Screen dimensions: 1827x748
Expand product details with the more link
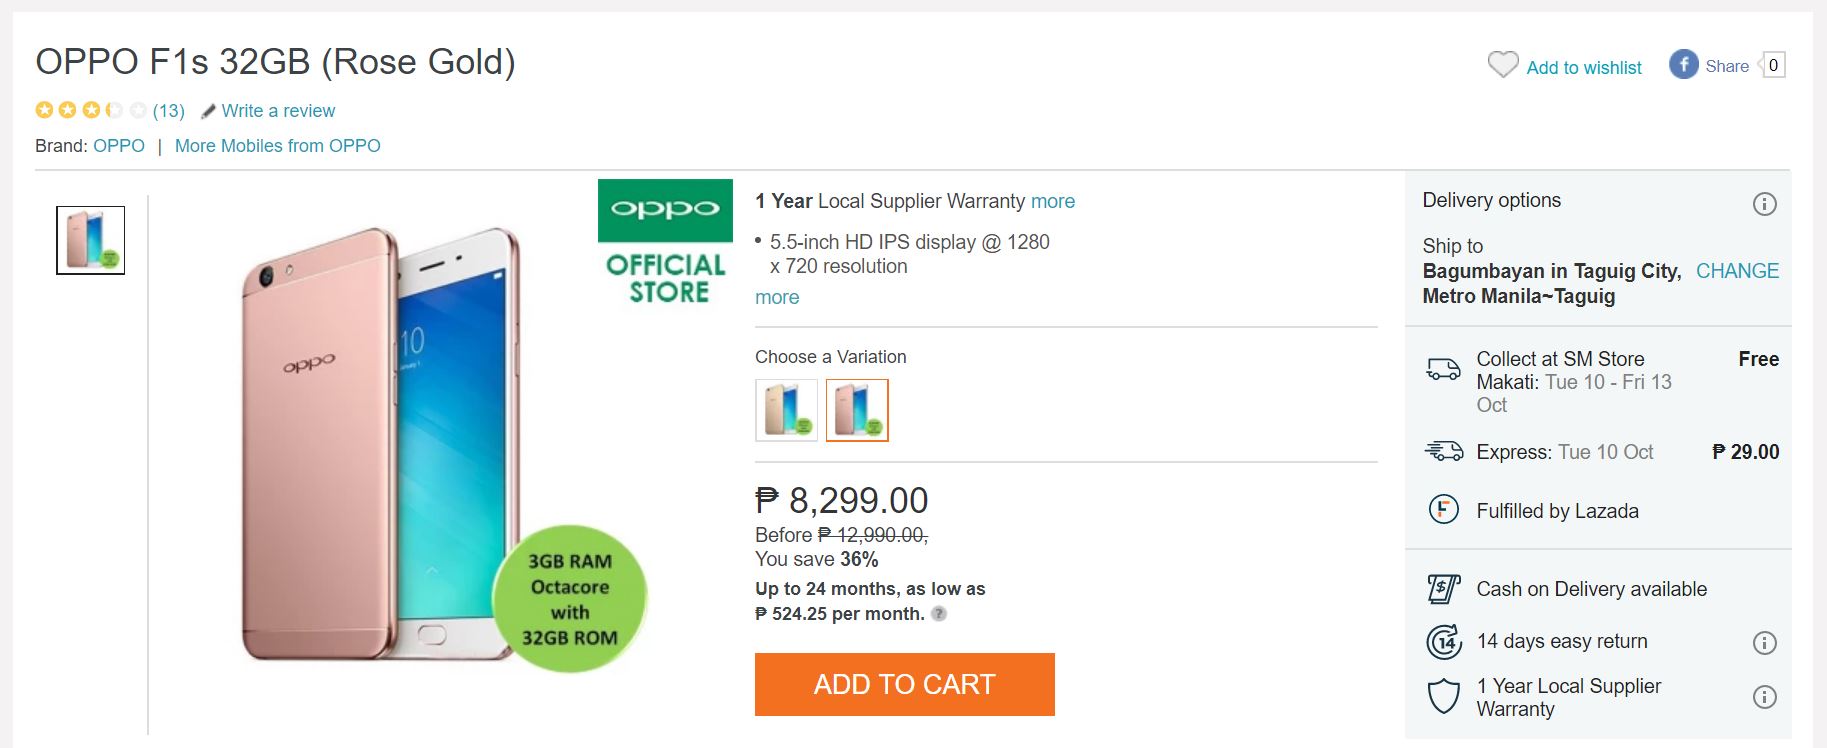(x=777, y=297)
